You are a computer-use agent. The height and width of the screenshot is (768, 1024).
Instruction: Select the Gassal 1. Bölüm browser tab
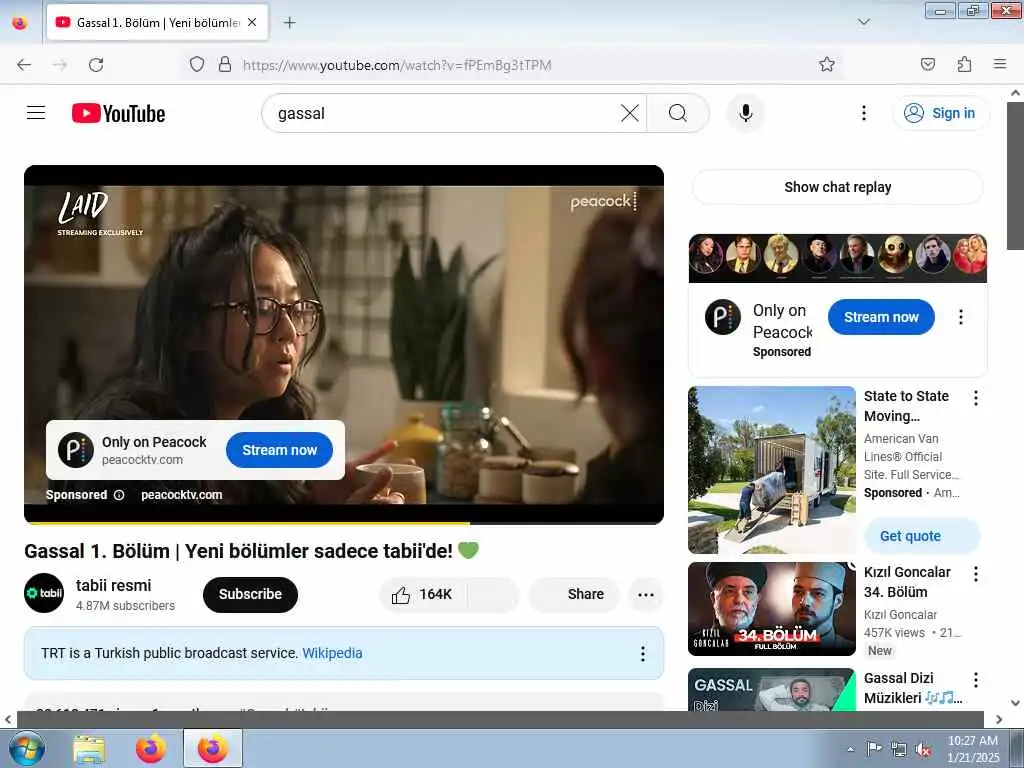[x=157, y=22]
